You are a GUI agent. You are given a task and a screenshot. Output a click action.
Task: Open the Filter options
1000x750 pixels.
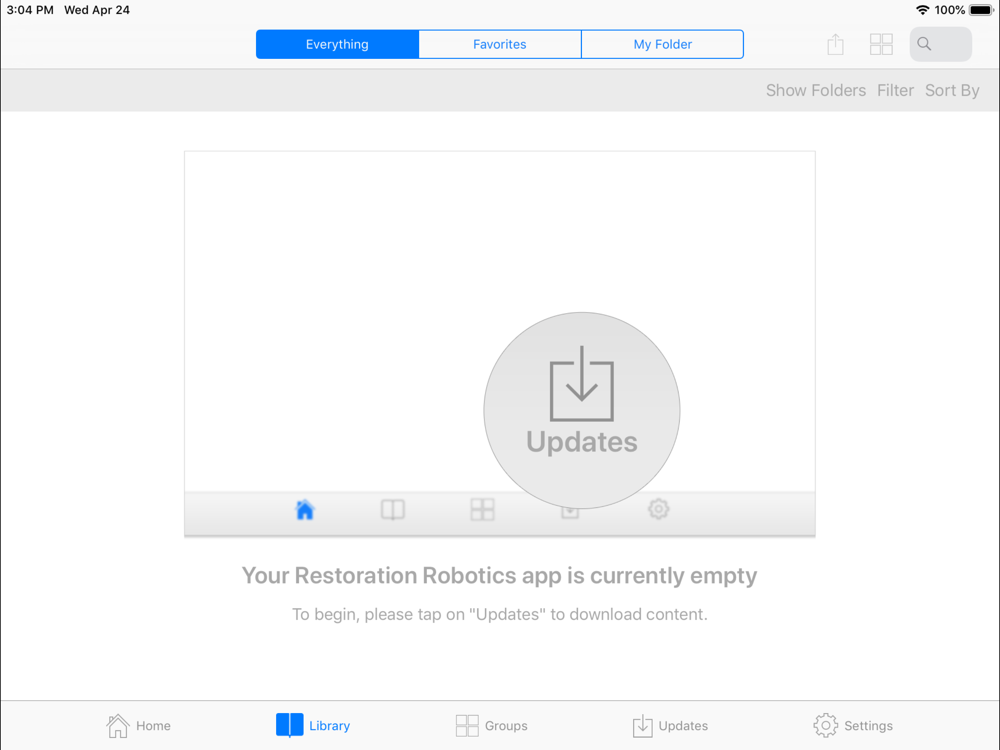[x=895, y=91]
